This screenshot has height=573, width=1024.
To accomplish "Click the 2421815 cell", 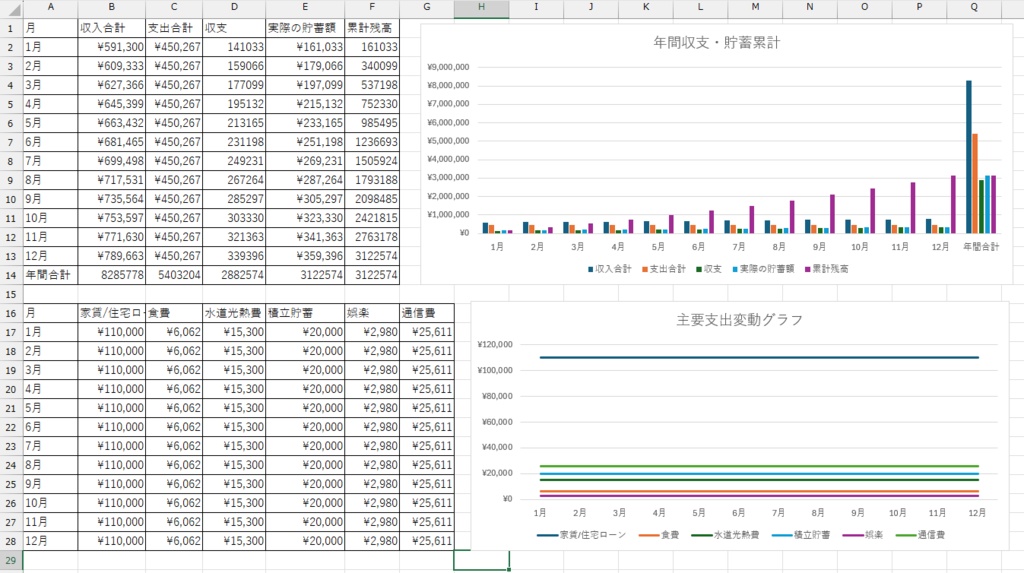I will coord(372,218).
